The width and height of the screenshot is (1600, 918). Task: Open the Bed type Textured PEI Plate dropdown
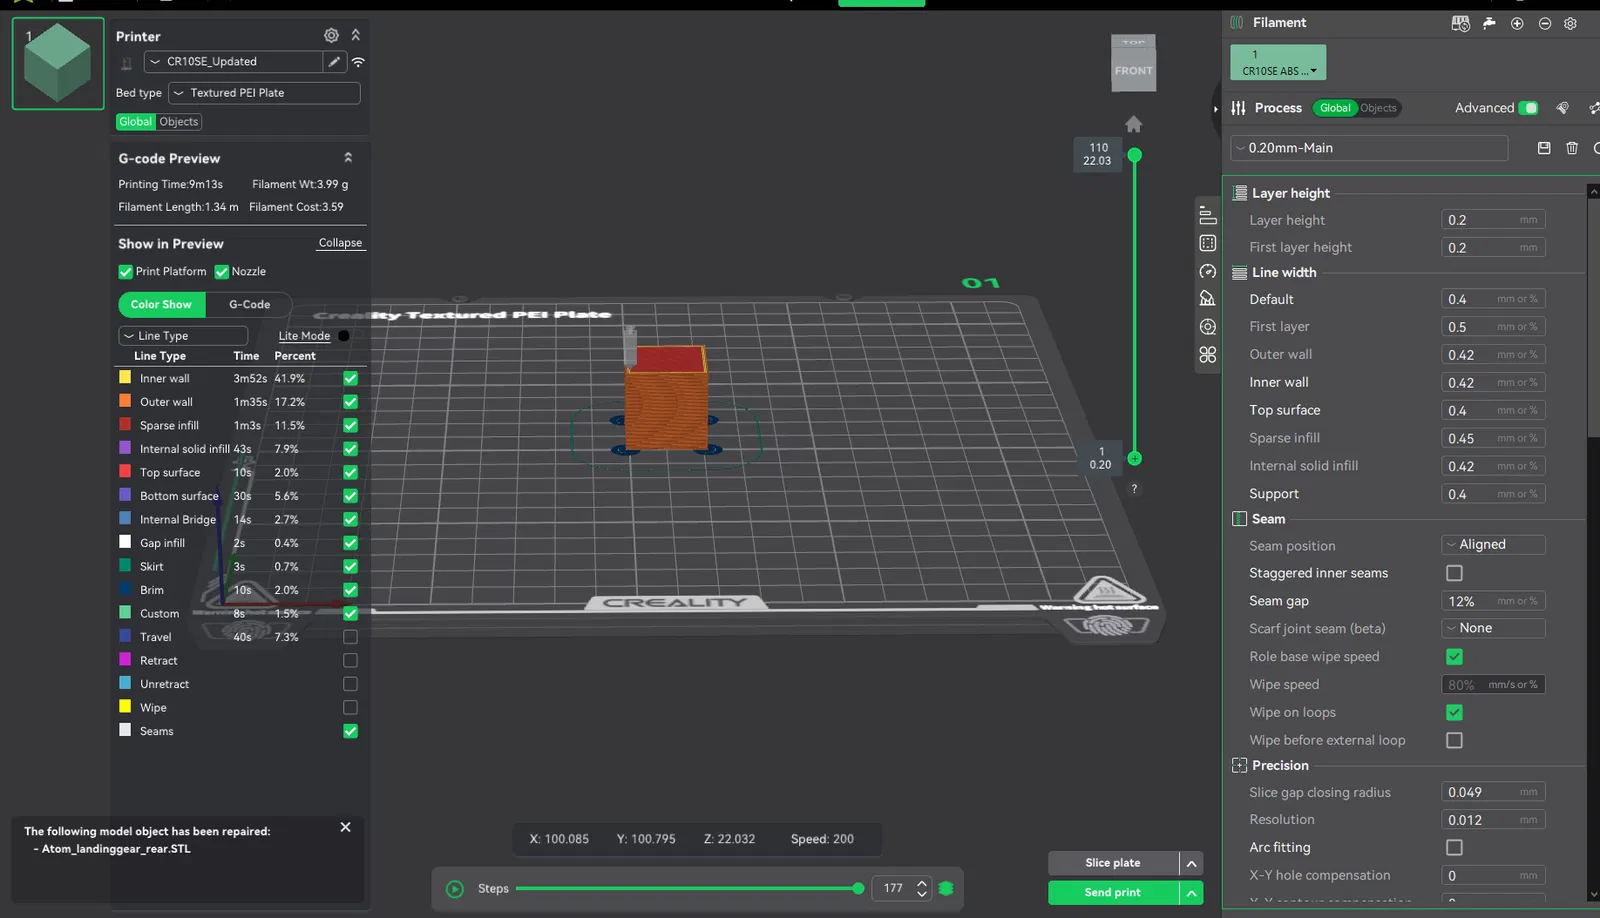tap(264, 93)
